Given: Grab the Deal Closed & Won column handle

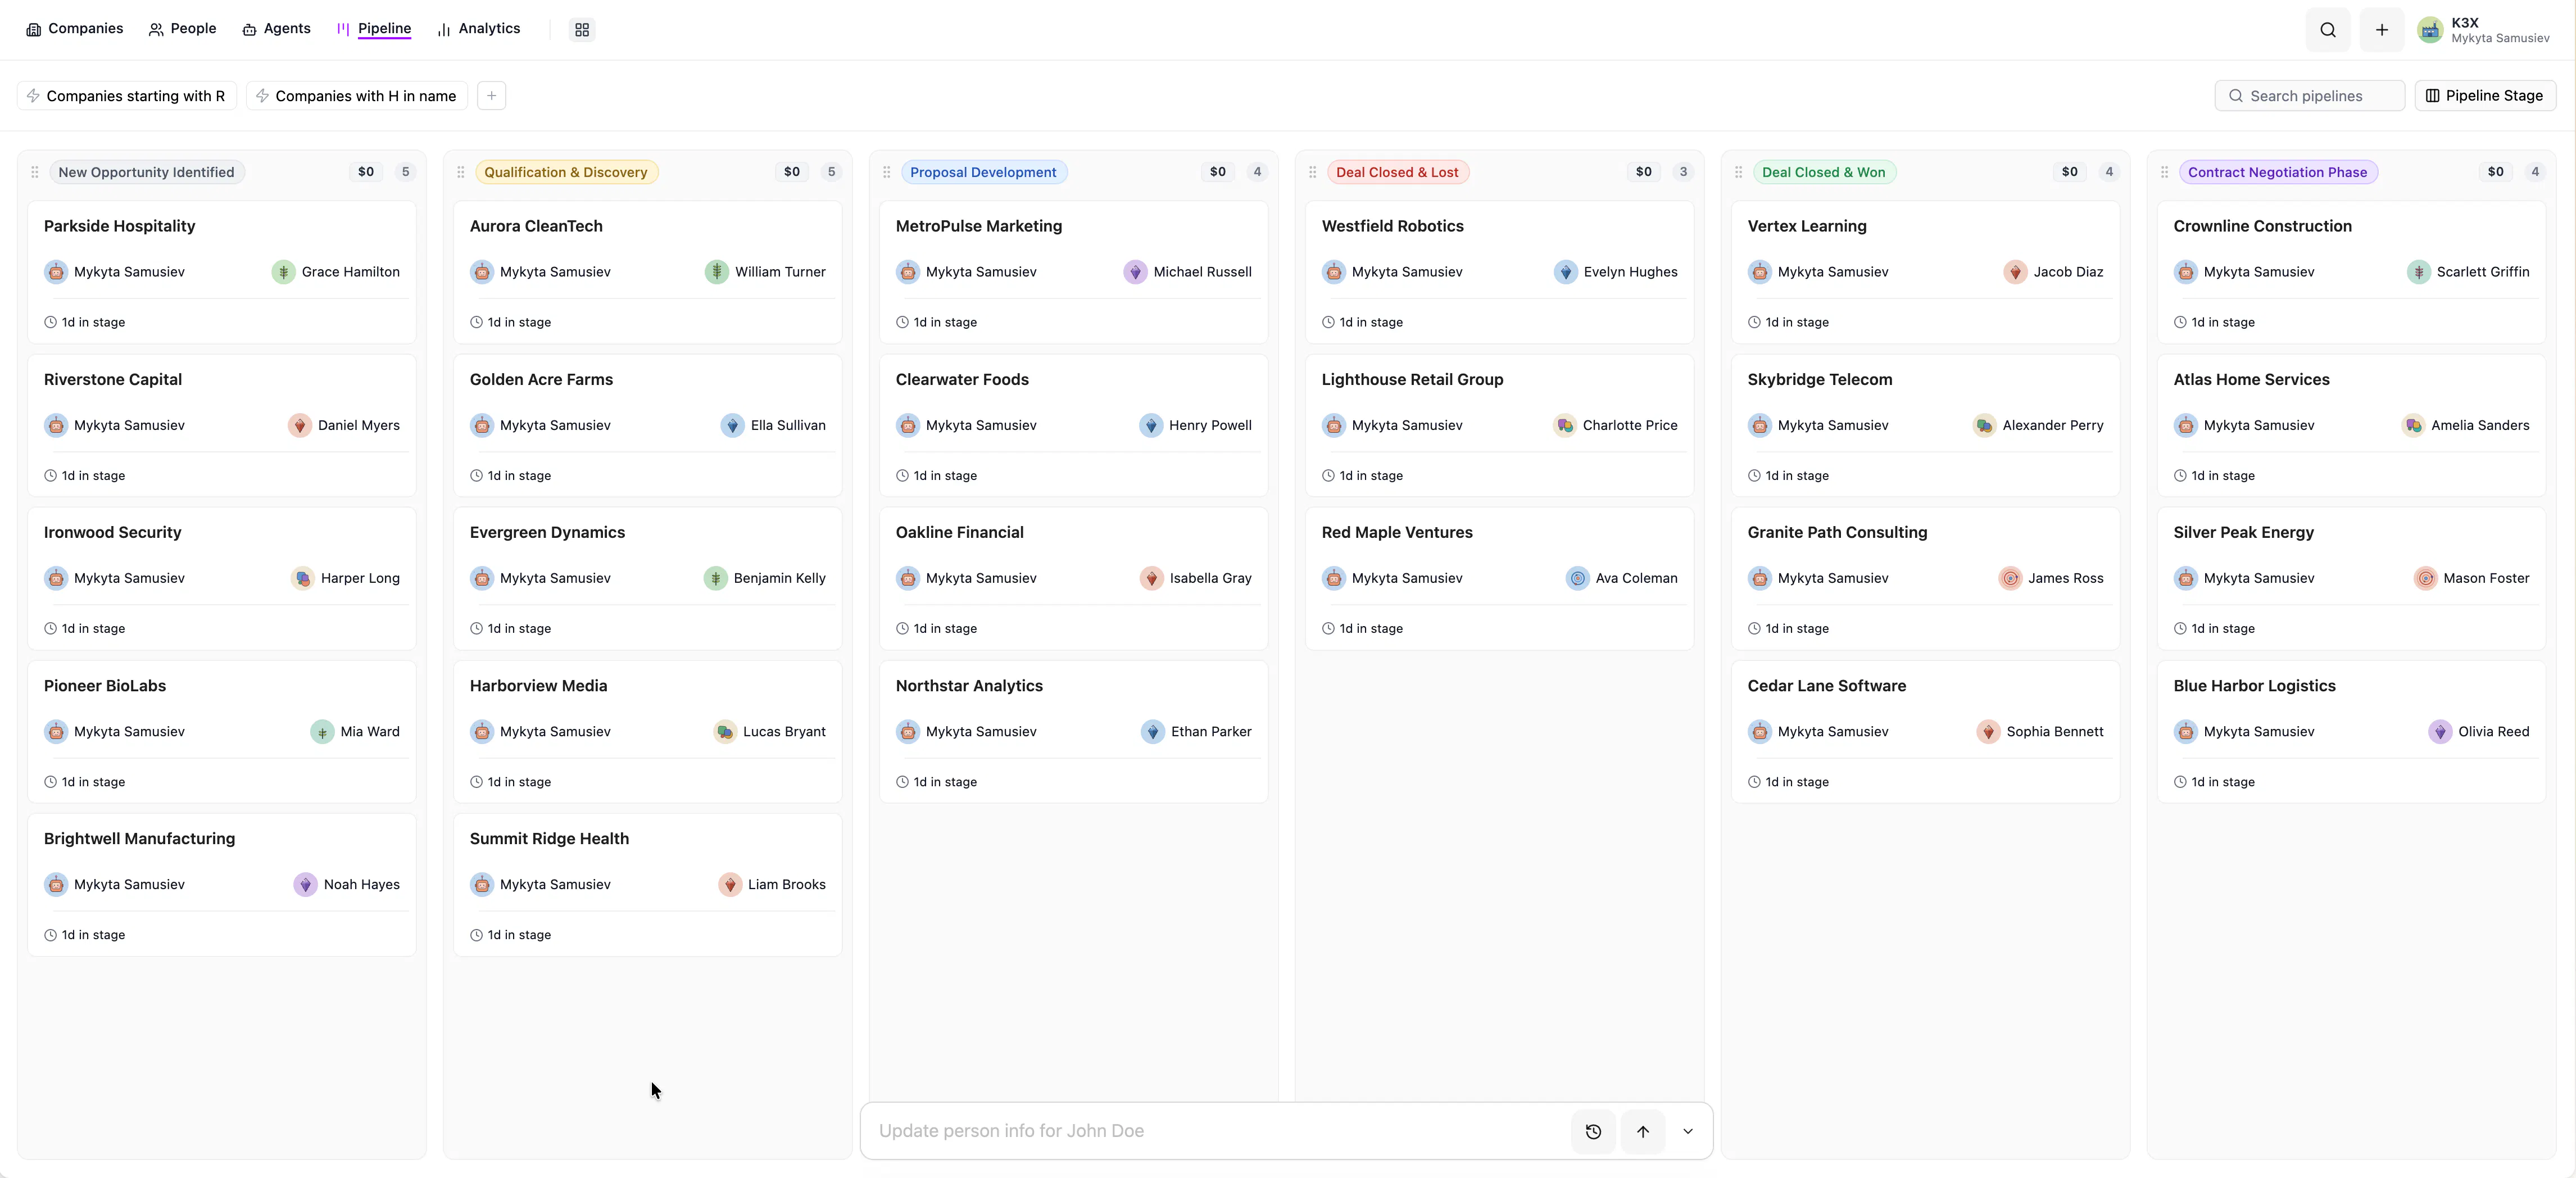Looking at the screenshot, I should (1739, 172).
